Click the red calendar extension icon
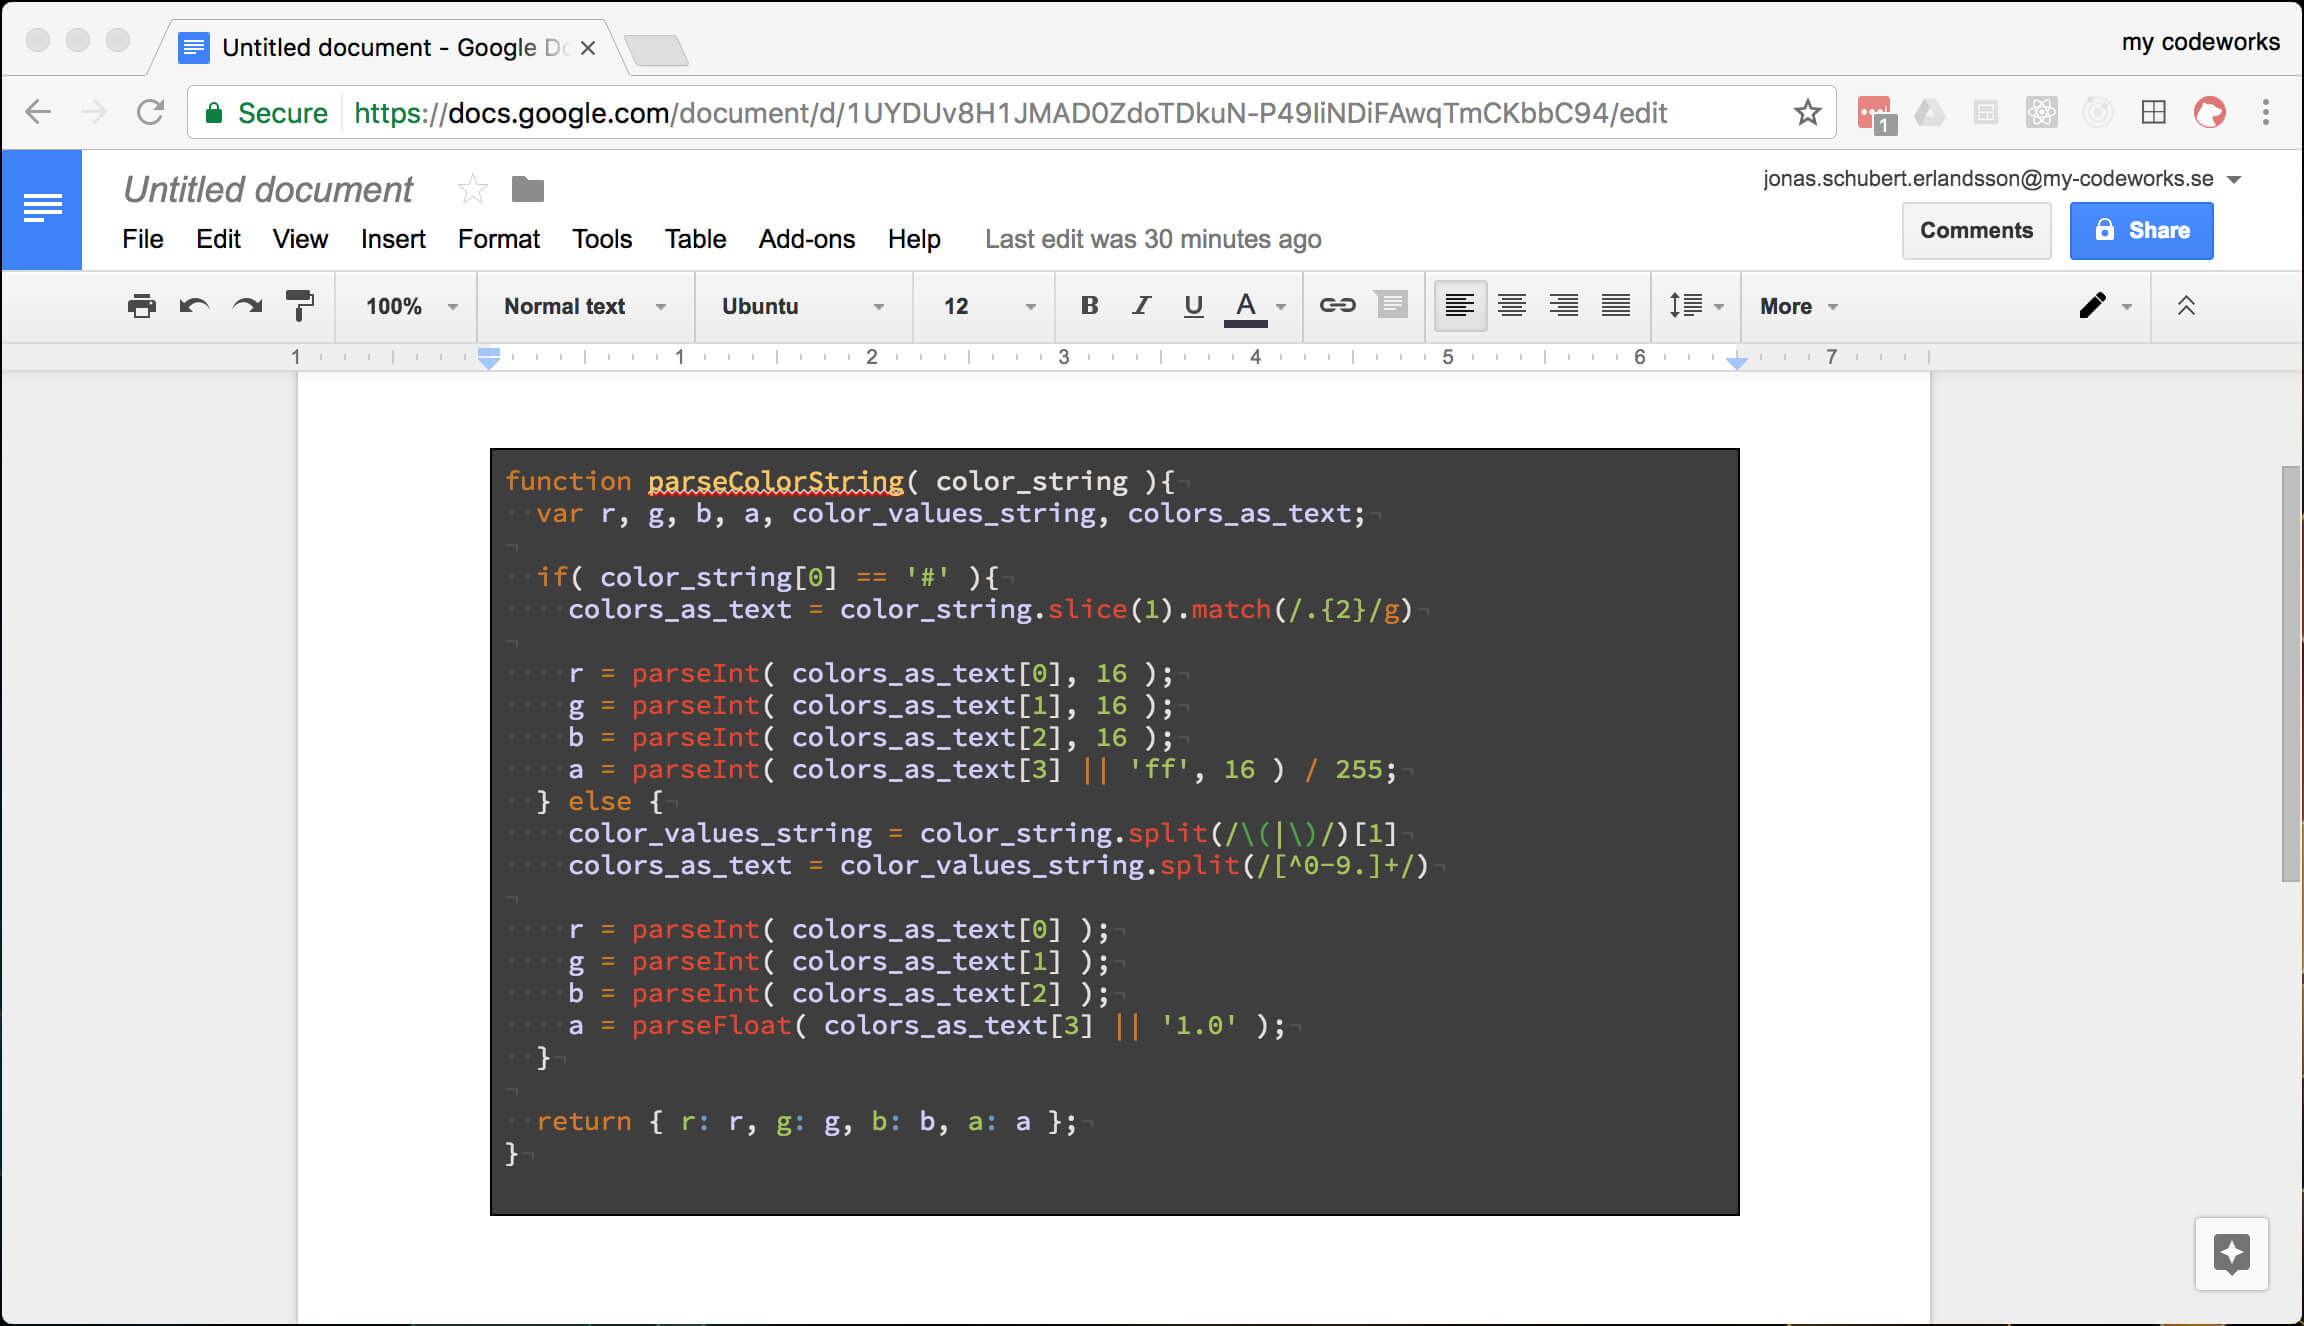Viewport: 2304px width, 1326px height. tap(1875, 113)
